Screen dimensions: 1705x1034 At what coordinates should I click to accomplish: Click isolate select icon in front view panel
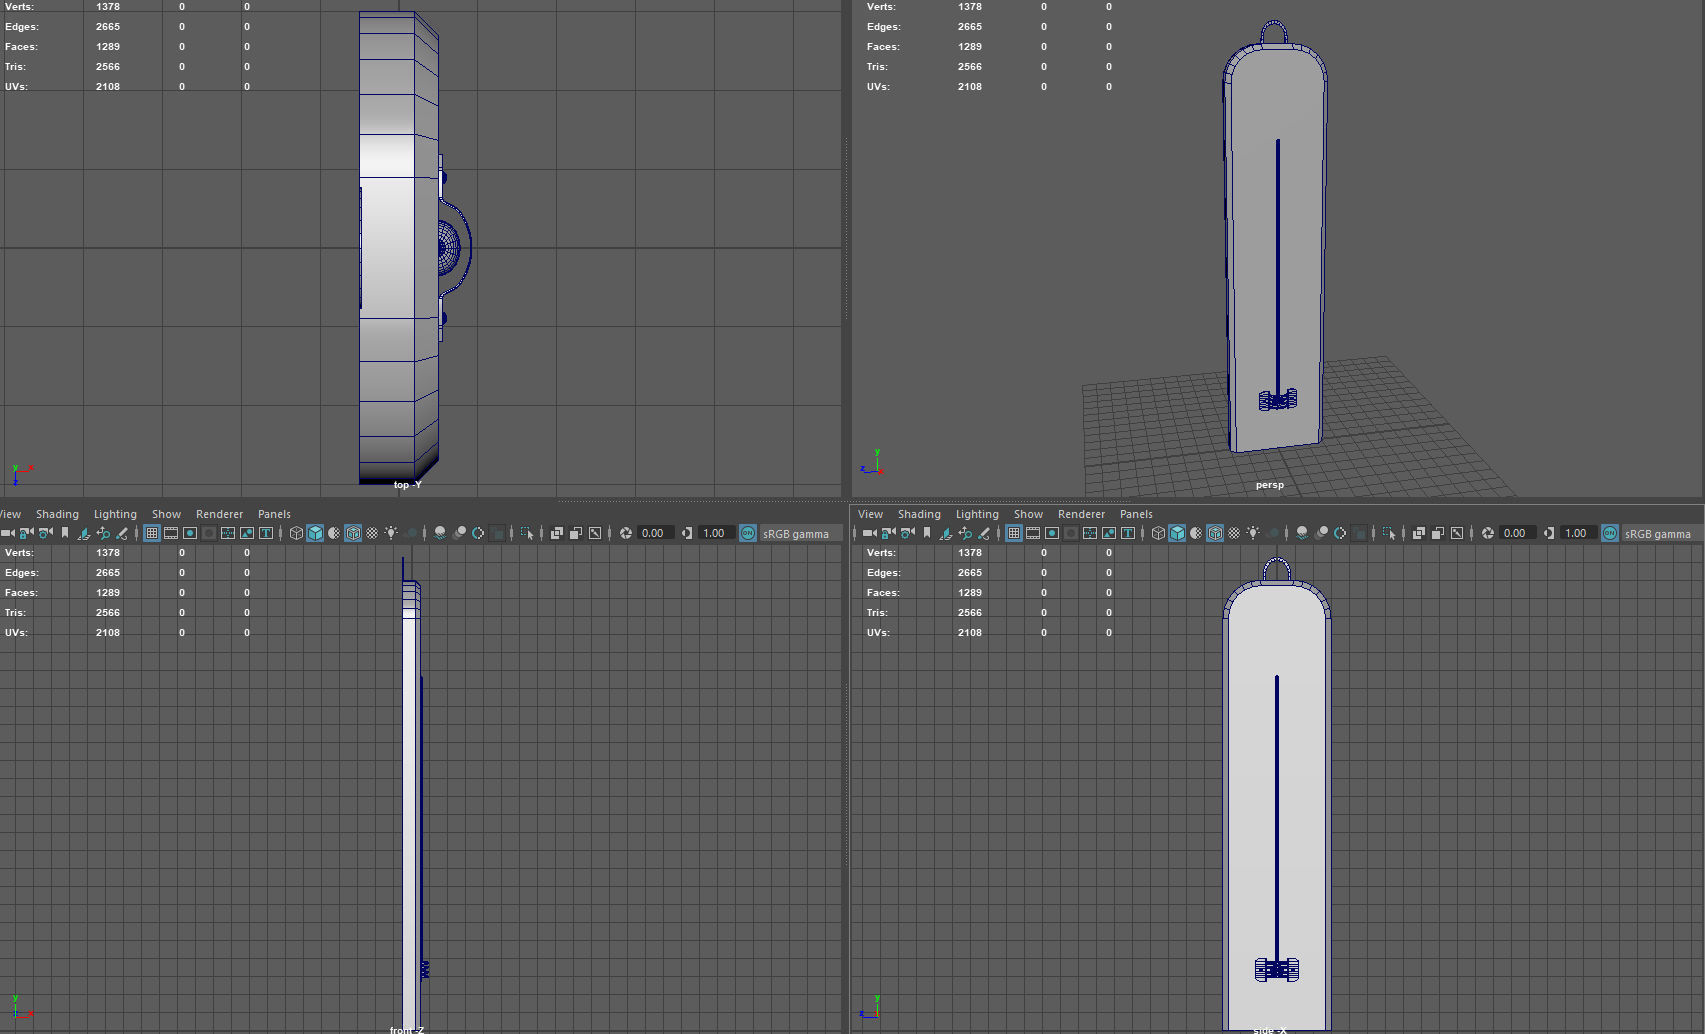[527, 533]
